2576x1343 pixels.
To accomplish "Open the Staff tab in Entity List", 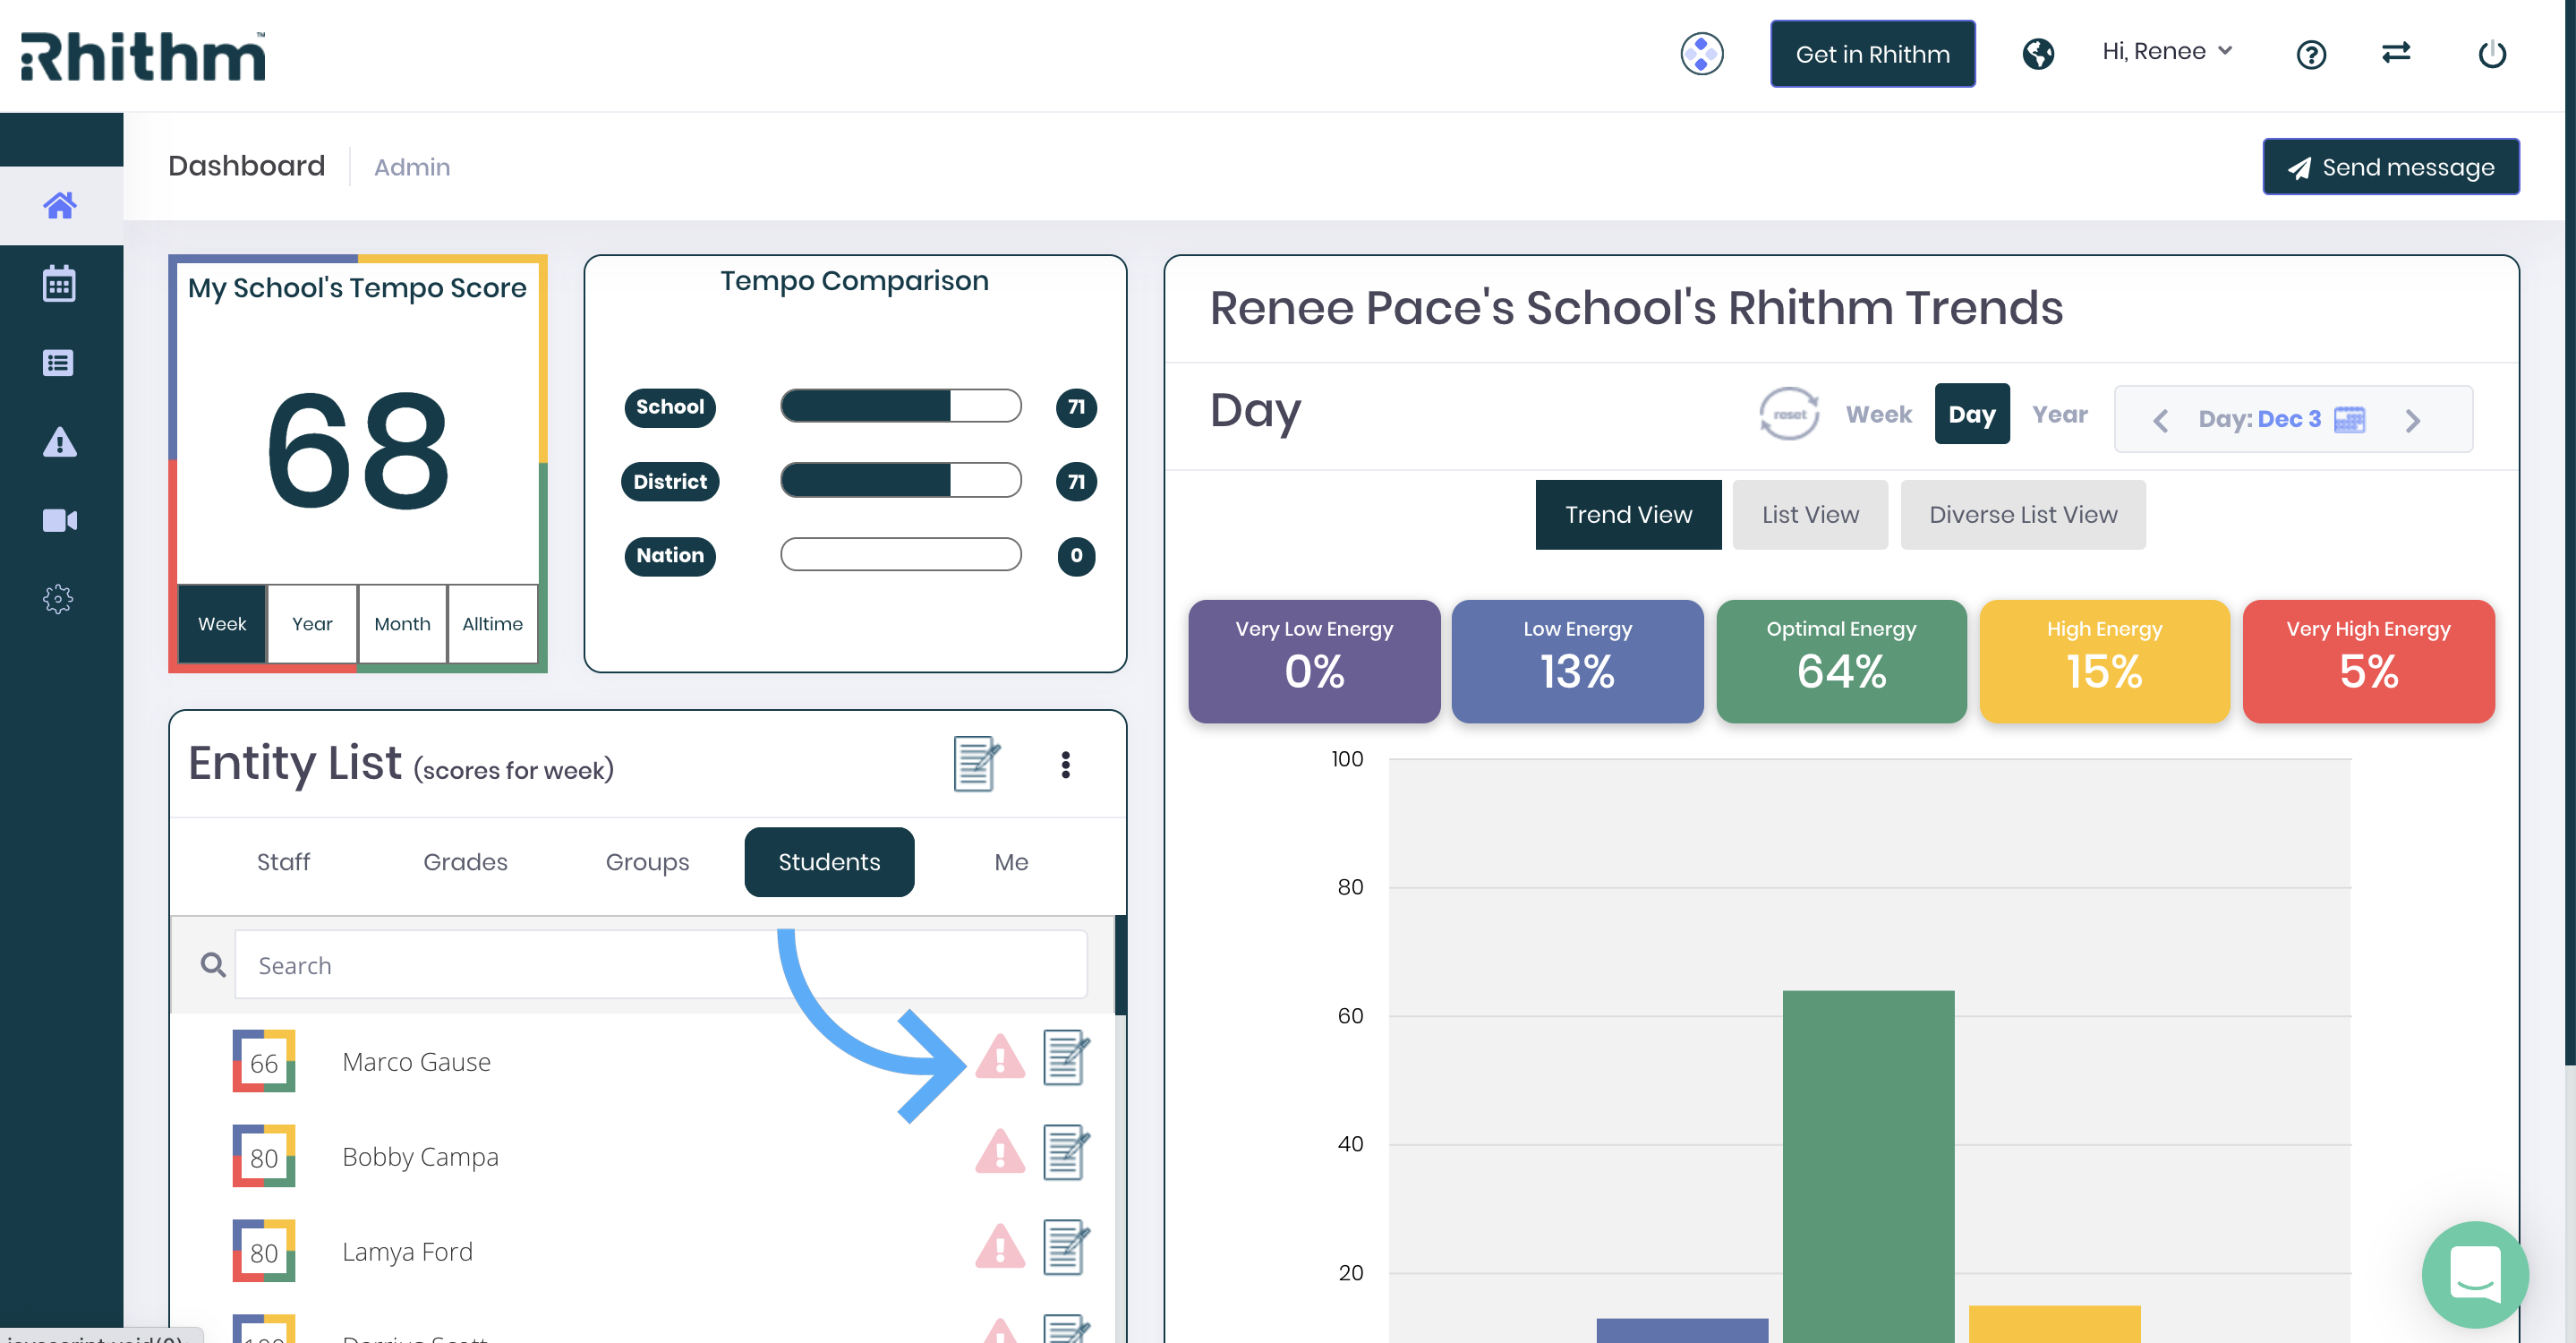I will pyautogui.click(x=283, y=862).
